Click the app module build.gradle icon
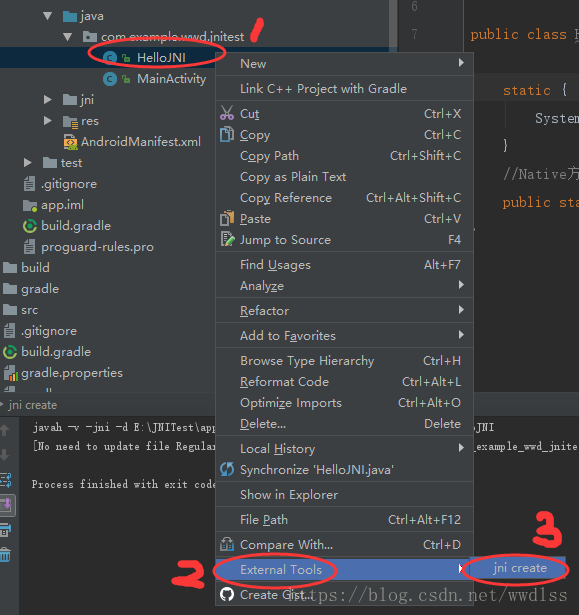Image resolution: width=579 pixels, height=615 pixels. click(x=30, y=226)
